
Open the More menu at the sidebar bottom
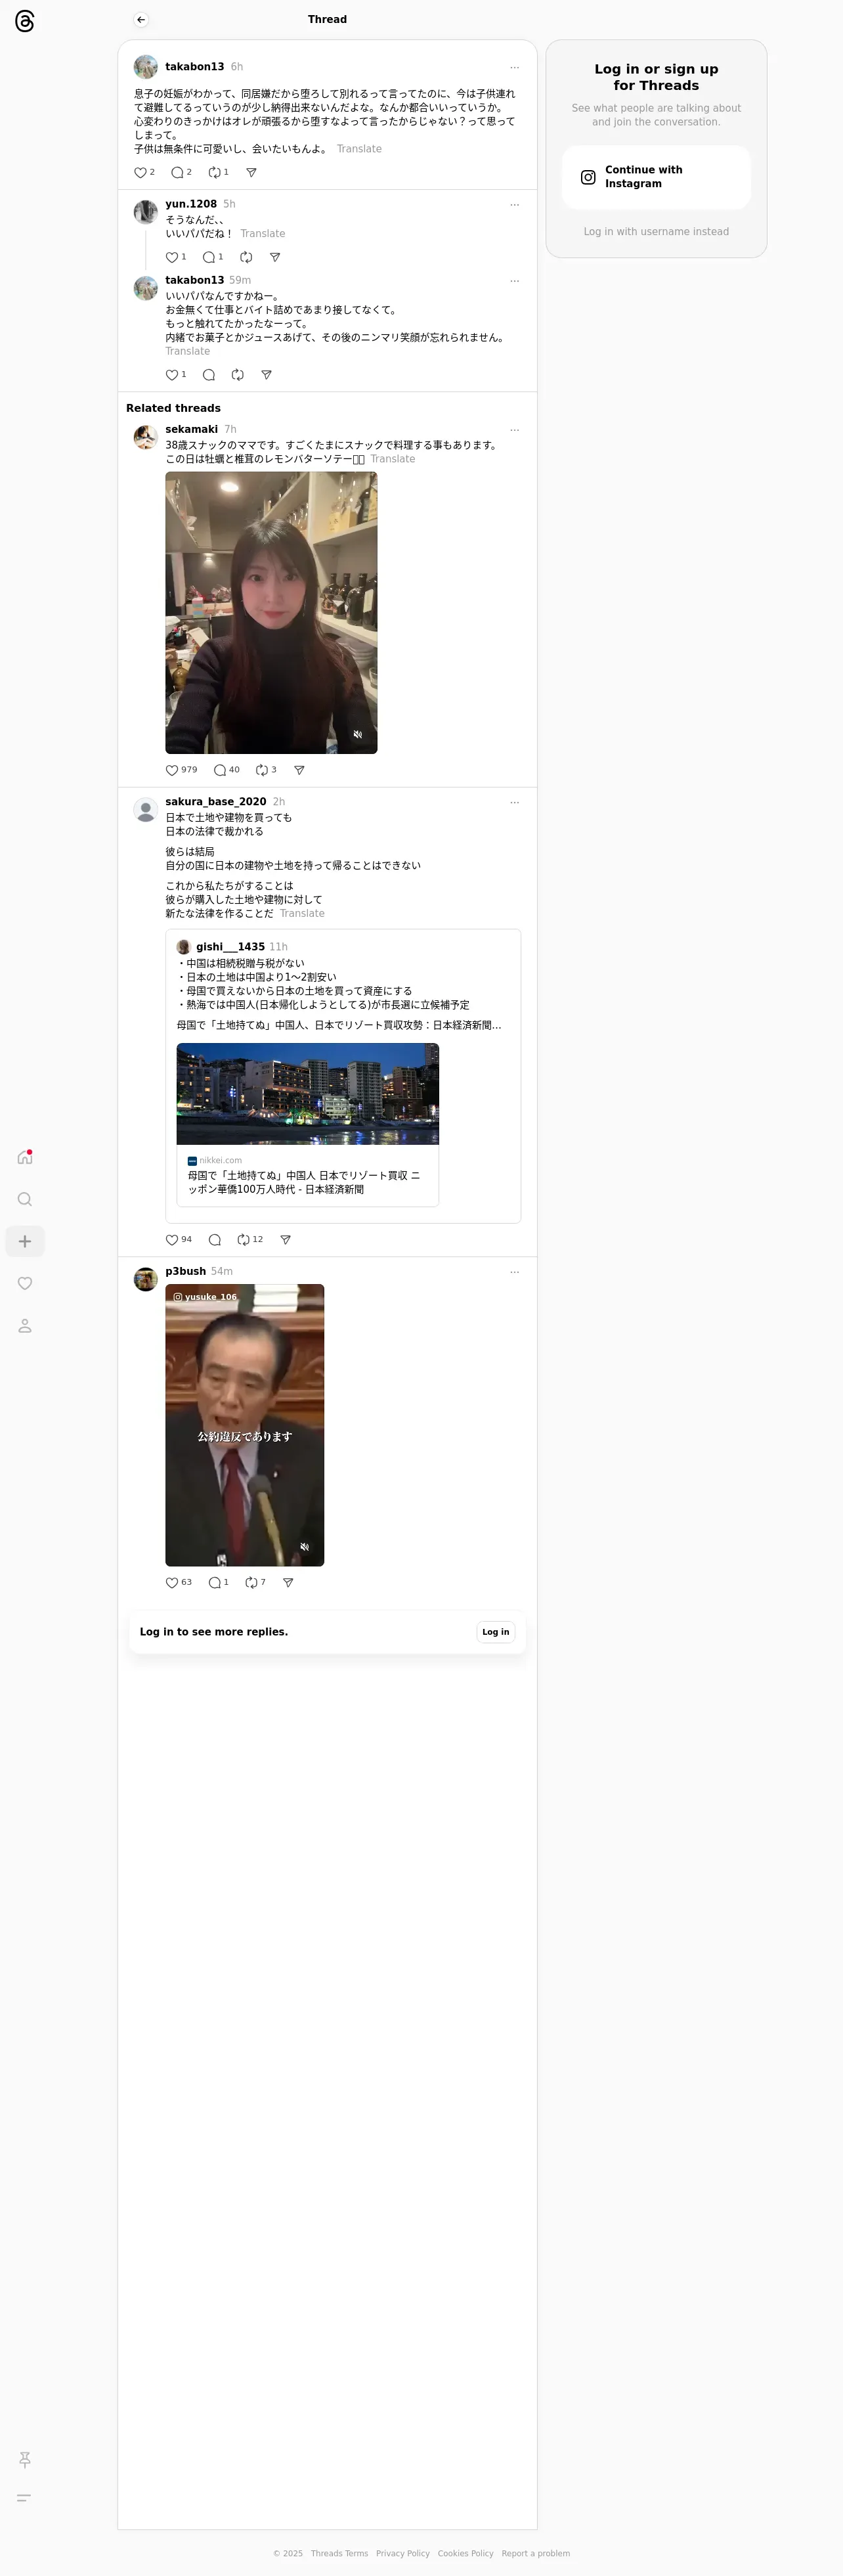pos(25,2497)
